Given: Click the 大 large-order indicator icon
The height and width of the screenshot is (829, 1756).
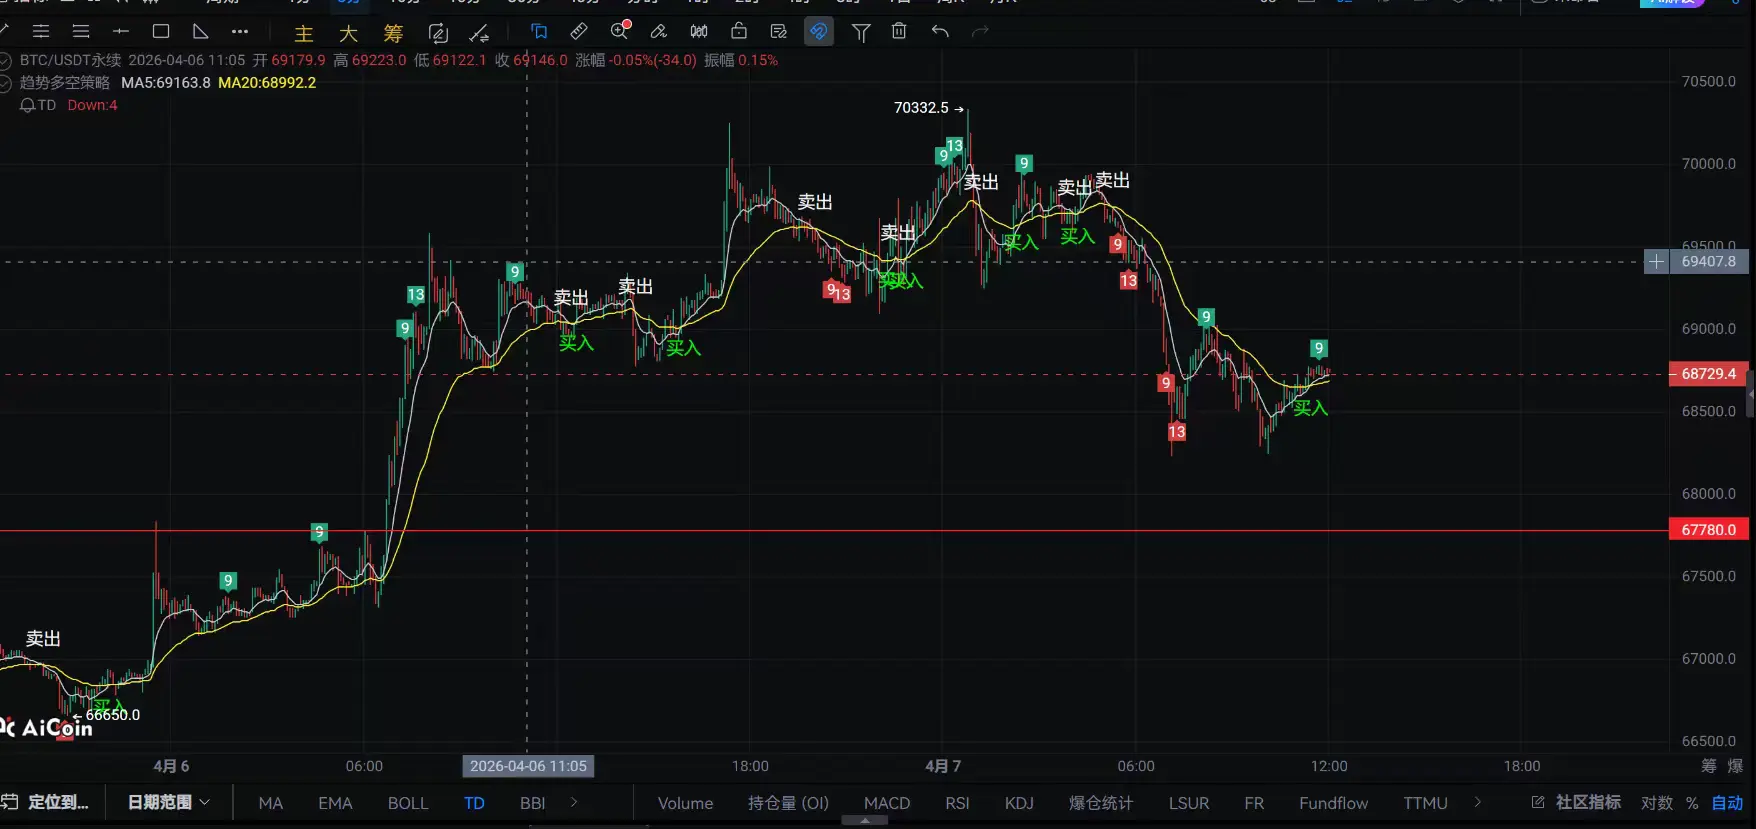Looking at the screenshot, I should pos(348,33).
